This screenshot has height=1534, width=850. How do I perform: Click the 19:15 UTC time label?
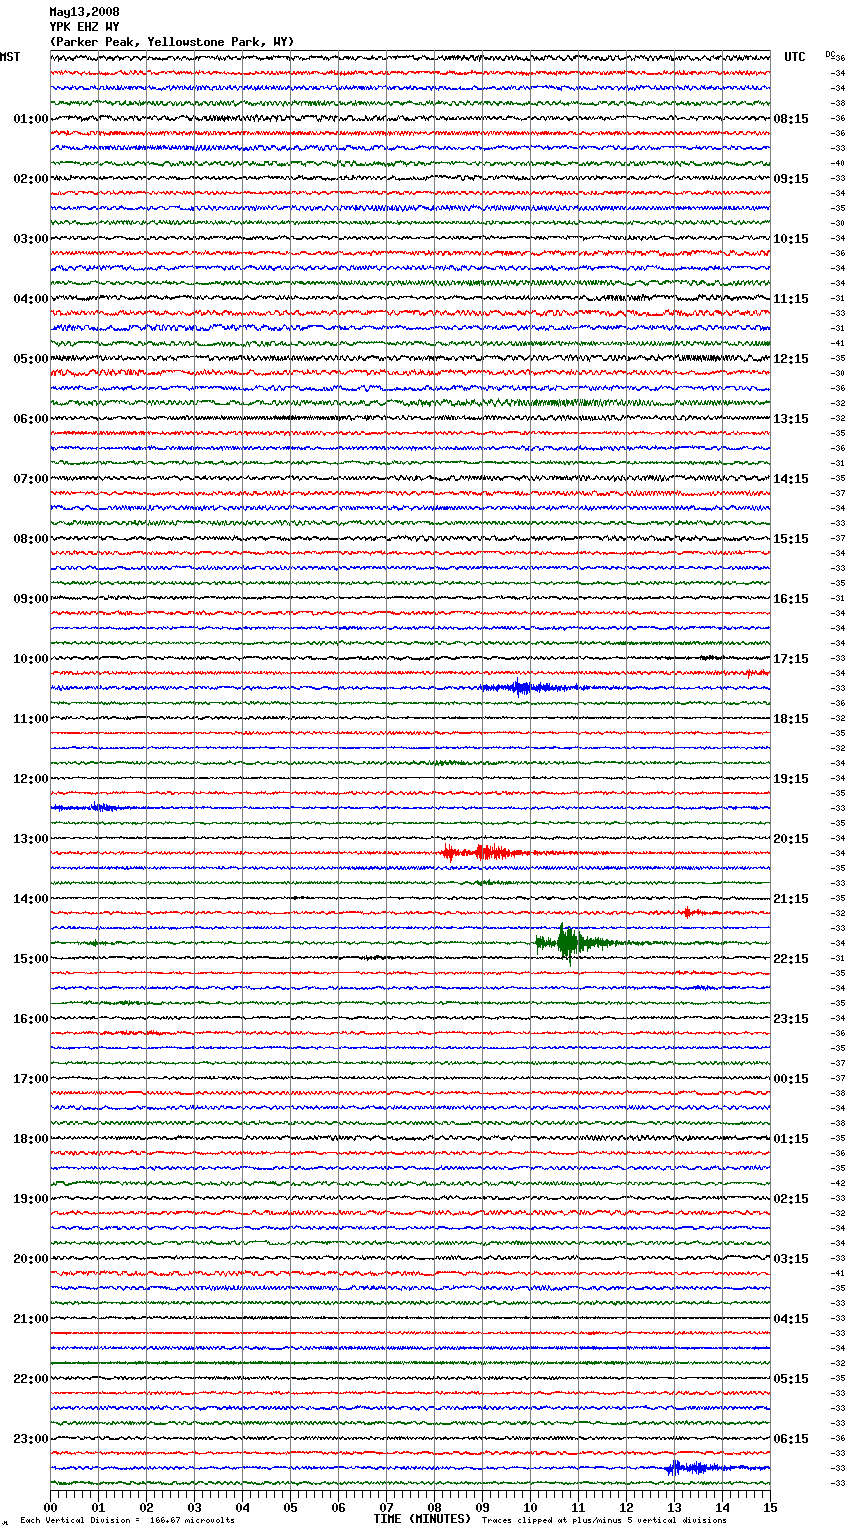click(791, 779)
